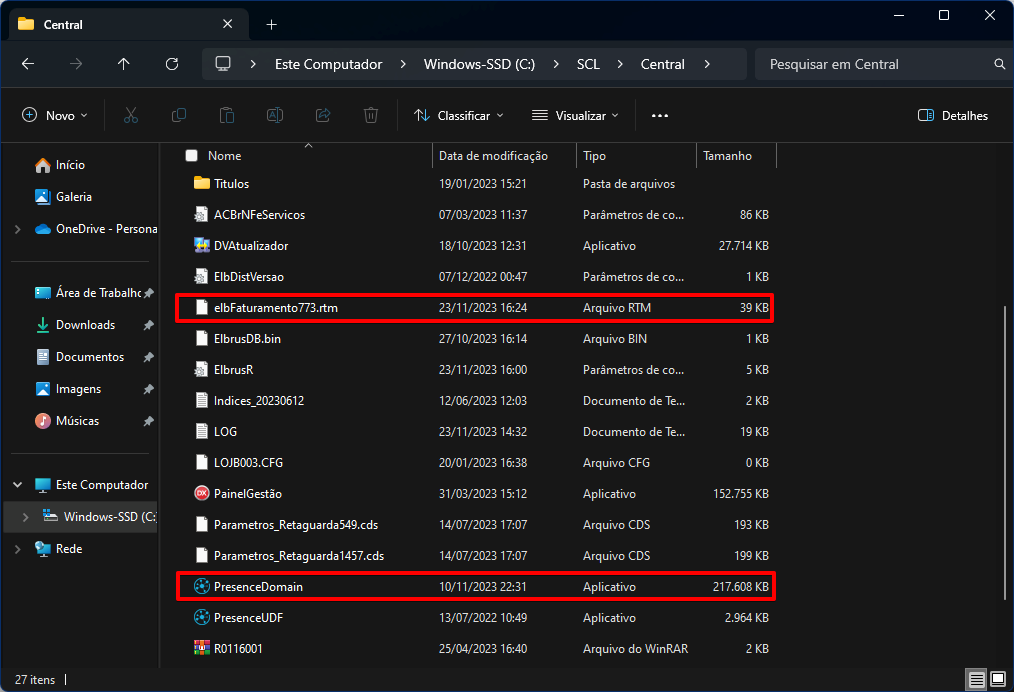Click the search magnifier icon
This screenshot has height=692, width=1014.
[999, 64]
